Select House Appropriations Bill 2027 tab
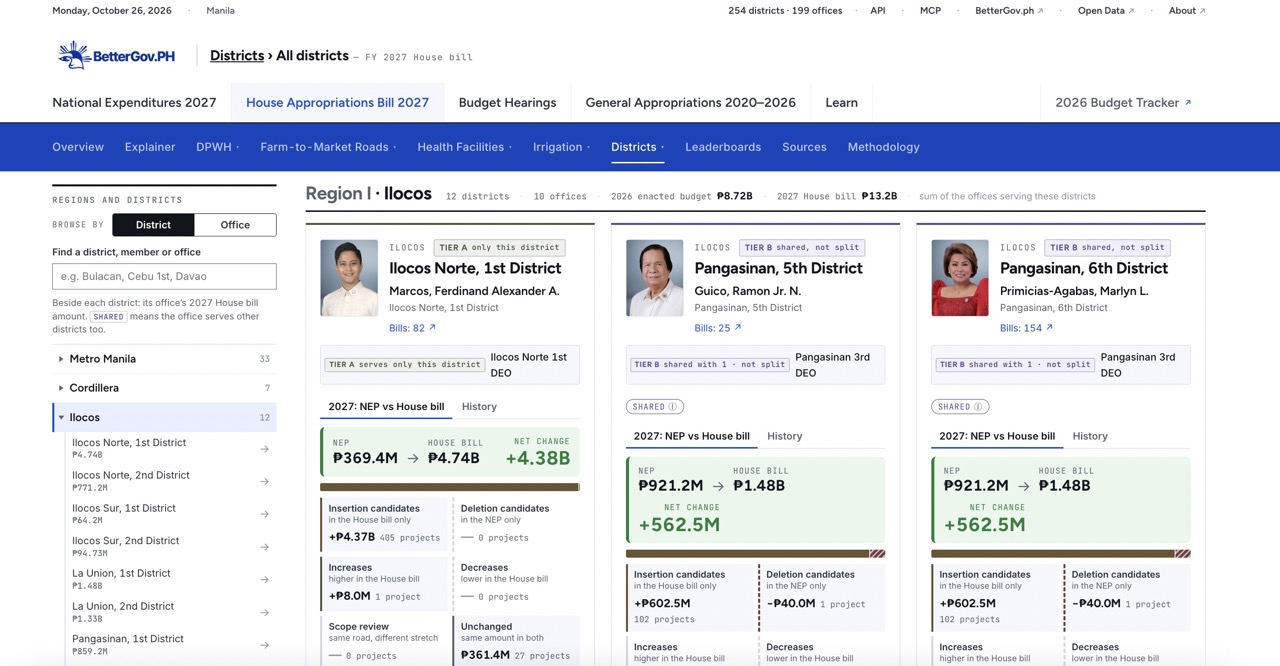This screenshot has width=1280, height=666. click(x=337, y=103)
